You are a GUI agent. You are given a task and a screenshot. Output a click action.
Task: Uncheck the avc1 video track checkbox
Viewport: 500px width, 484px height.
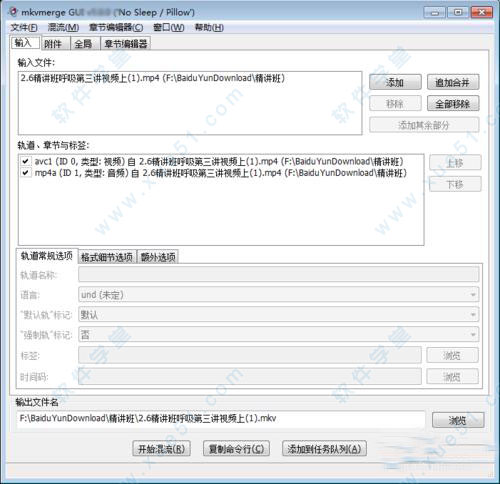(x=25, y=162)
